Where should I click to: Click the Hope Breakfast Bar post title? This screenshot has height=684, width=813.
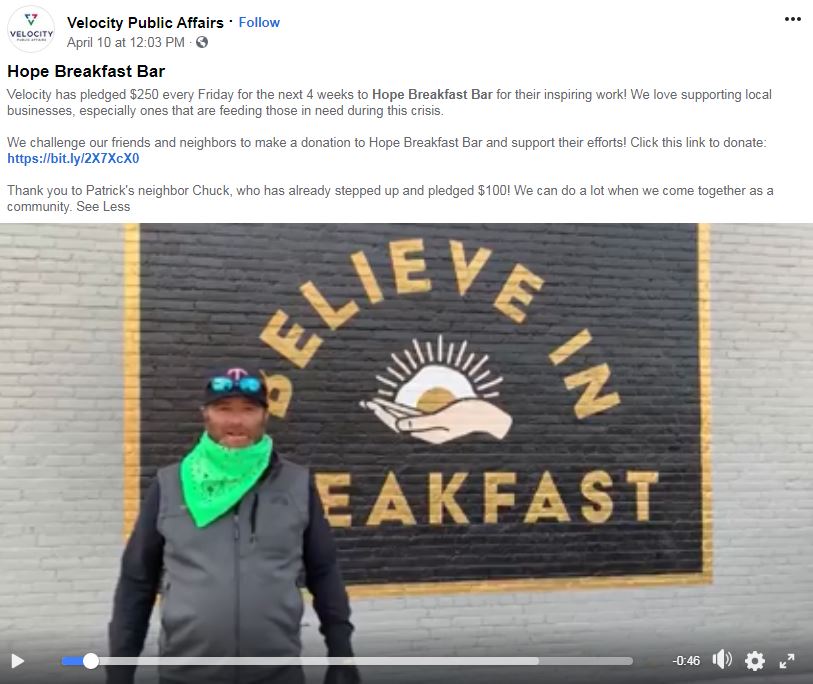86,71
